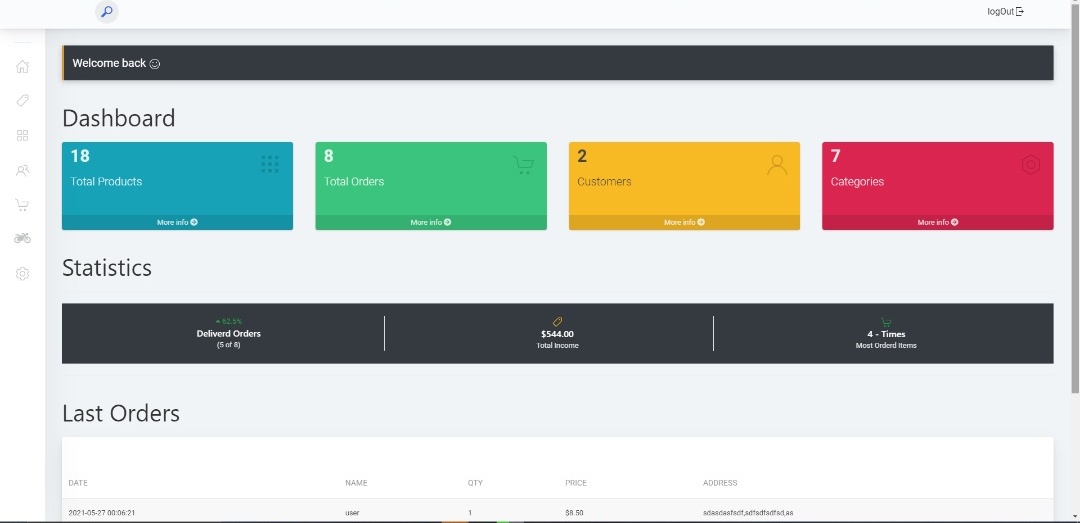Click the NAME column header
Viewport: 1080px width, 523px height.
pyautogui.click(x=356, y=483)
